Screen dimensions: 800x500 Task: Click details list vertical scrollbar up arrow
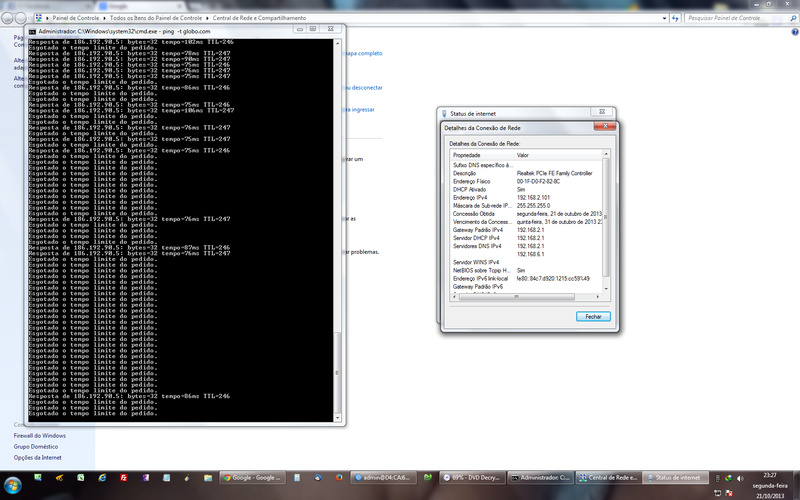[606, 154]
